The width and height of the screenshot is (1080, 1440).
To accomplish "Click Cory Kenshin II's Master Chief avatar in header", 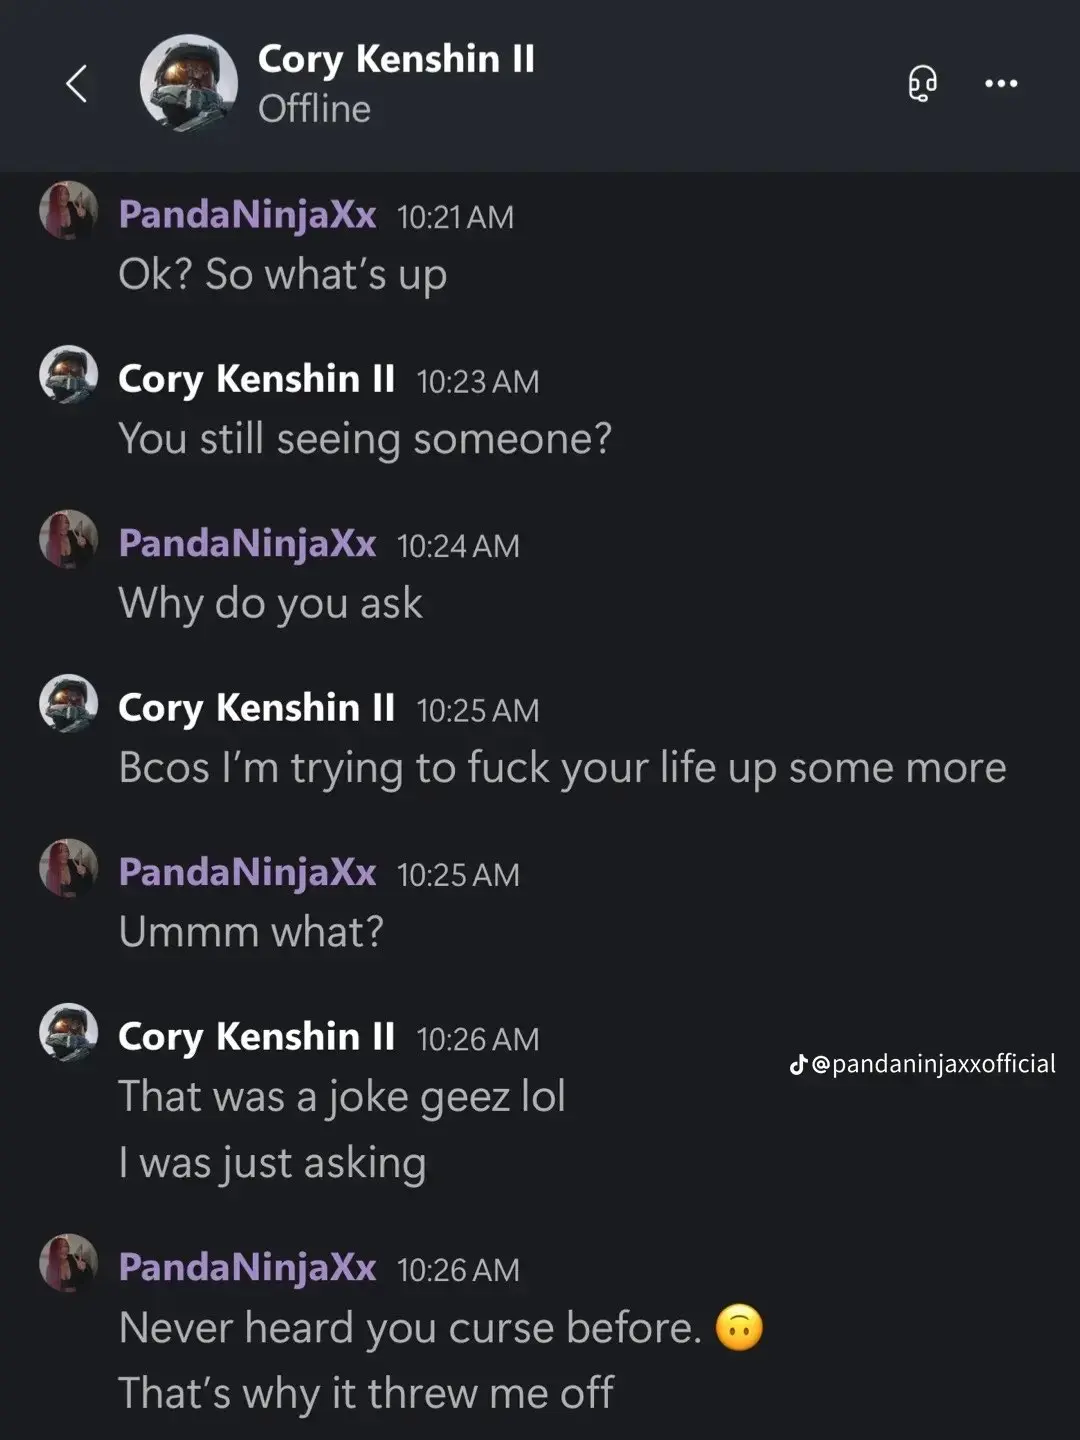I will (x=189, y=82).
